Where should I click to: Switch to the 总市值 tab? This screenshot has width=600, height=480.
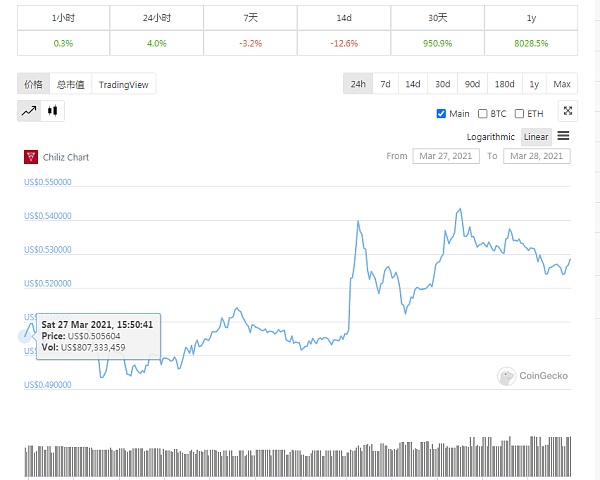(x=70, y=85)
